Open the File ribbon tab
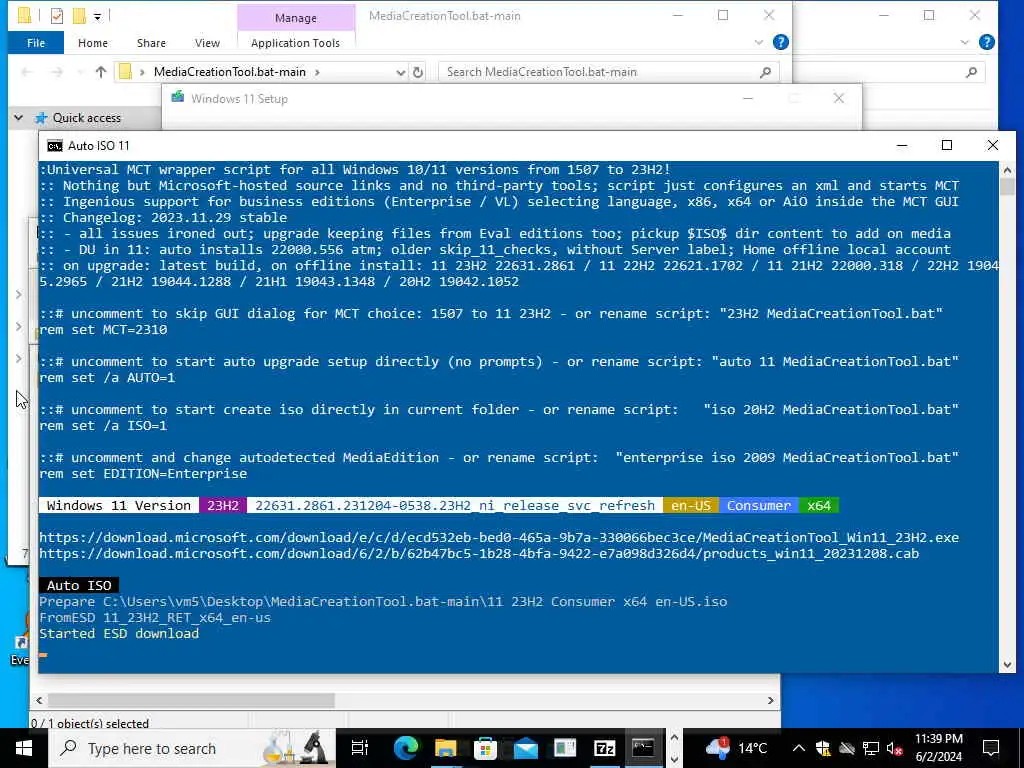 coord(36,43)
